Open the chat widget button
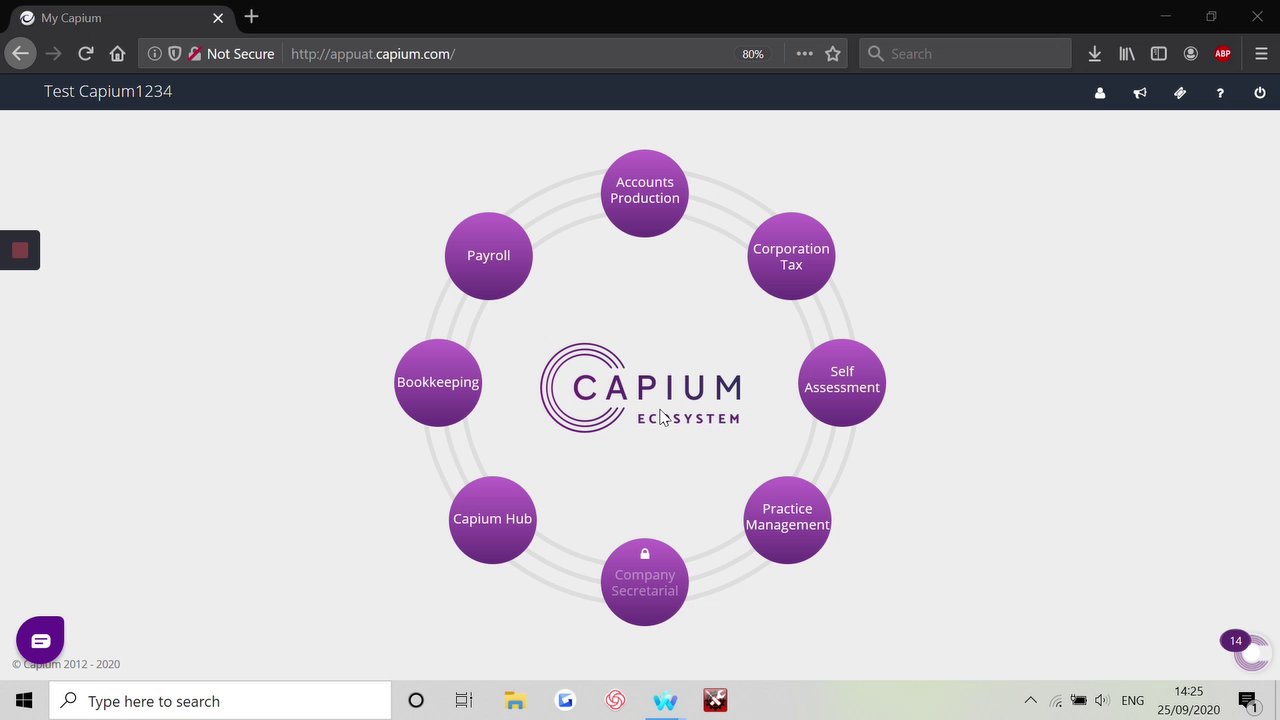Image resolution: width=1280 pixels, height=720 pixels. point(40,640)
